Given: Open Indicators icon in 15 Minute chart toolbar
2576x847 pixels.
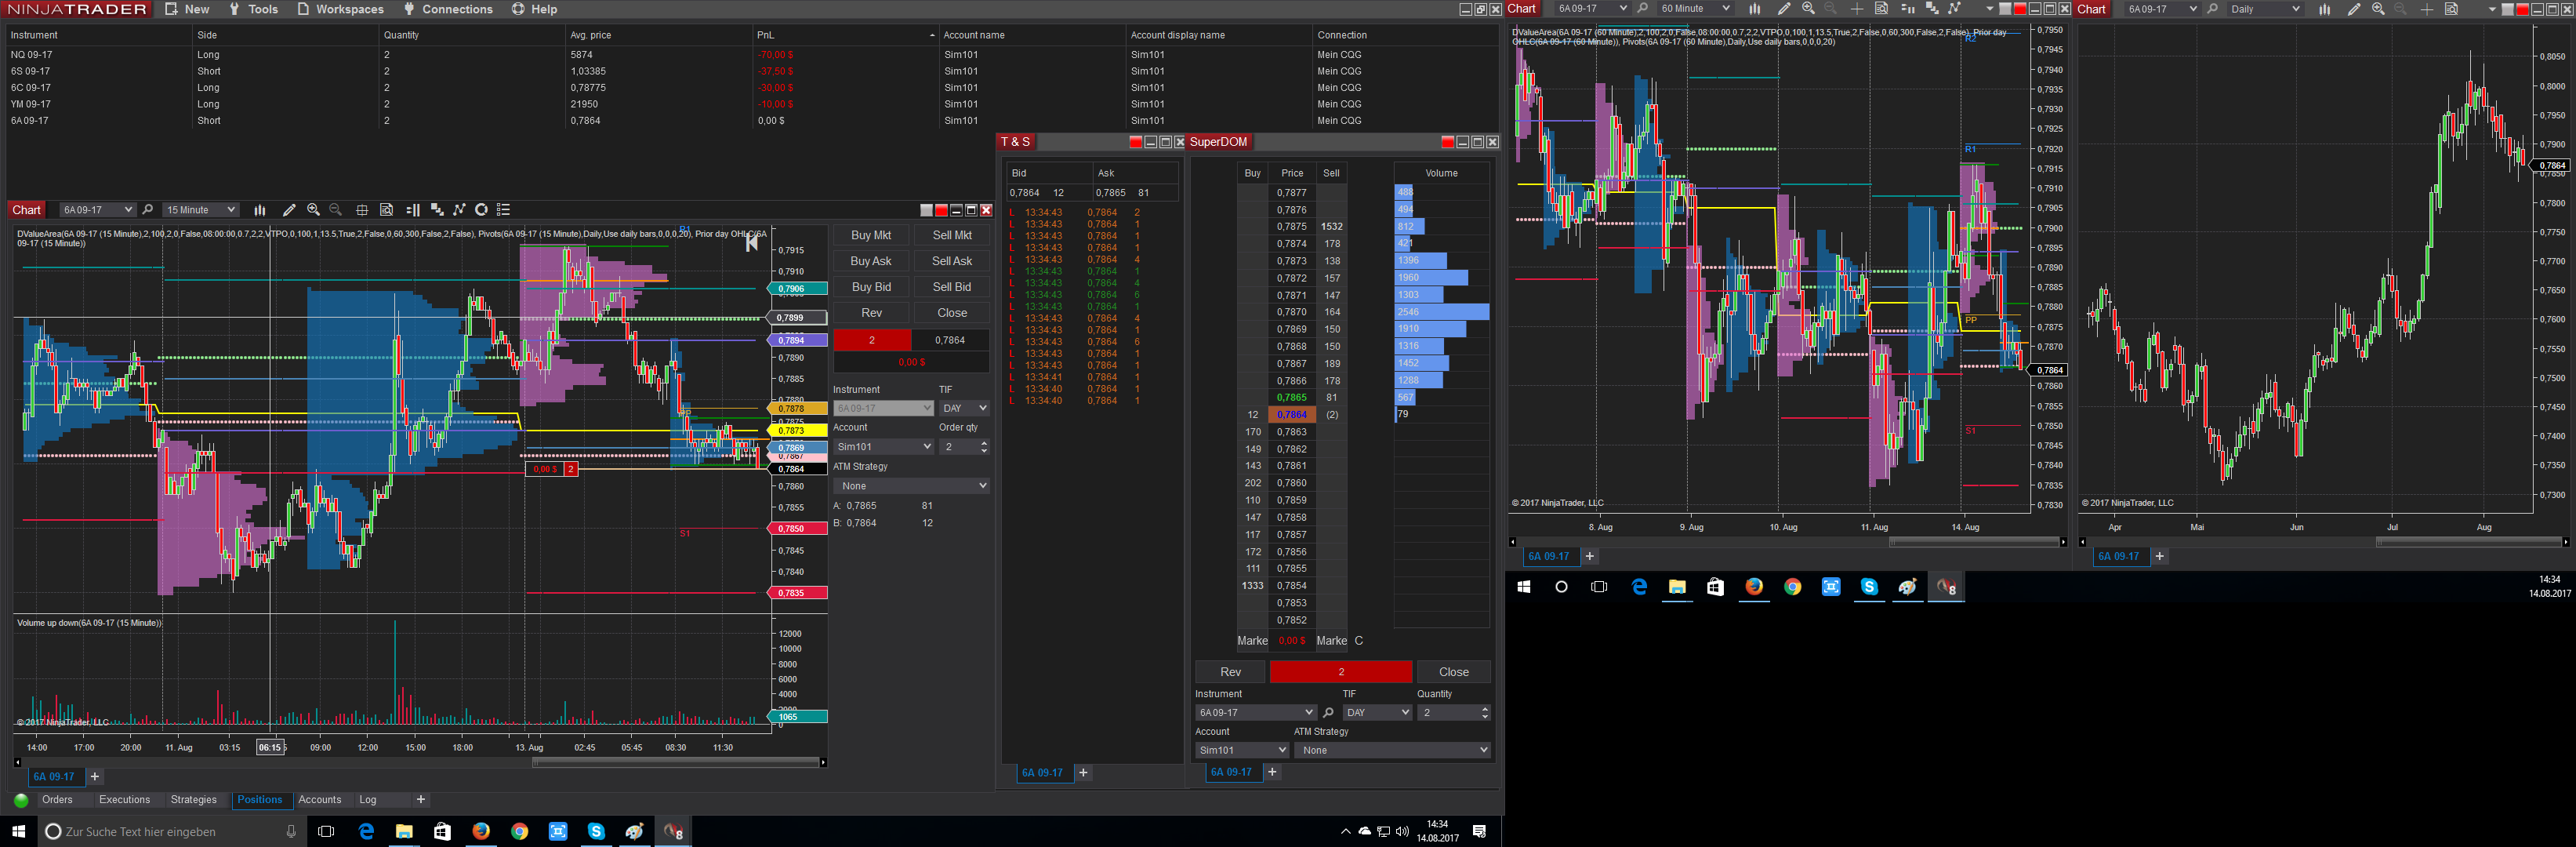Looking at the screenshot, I should click(x=437, y=210).
